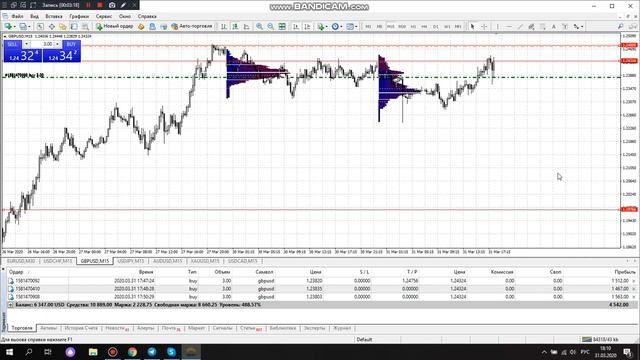640x360 pixels.
Task: Increase volume arrow in one-click panel
Action: (57, 44)
